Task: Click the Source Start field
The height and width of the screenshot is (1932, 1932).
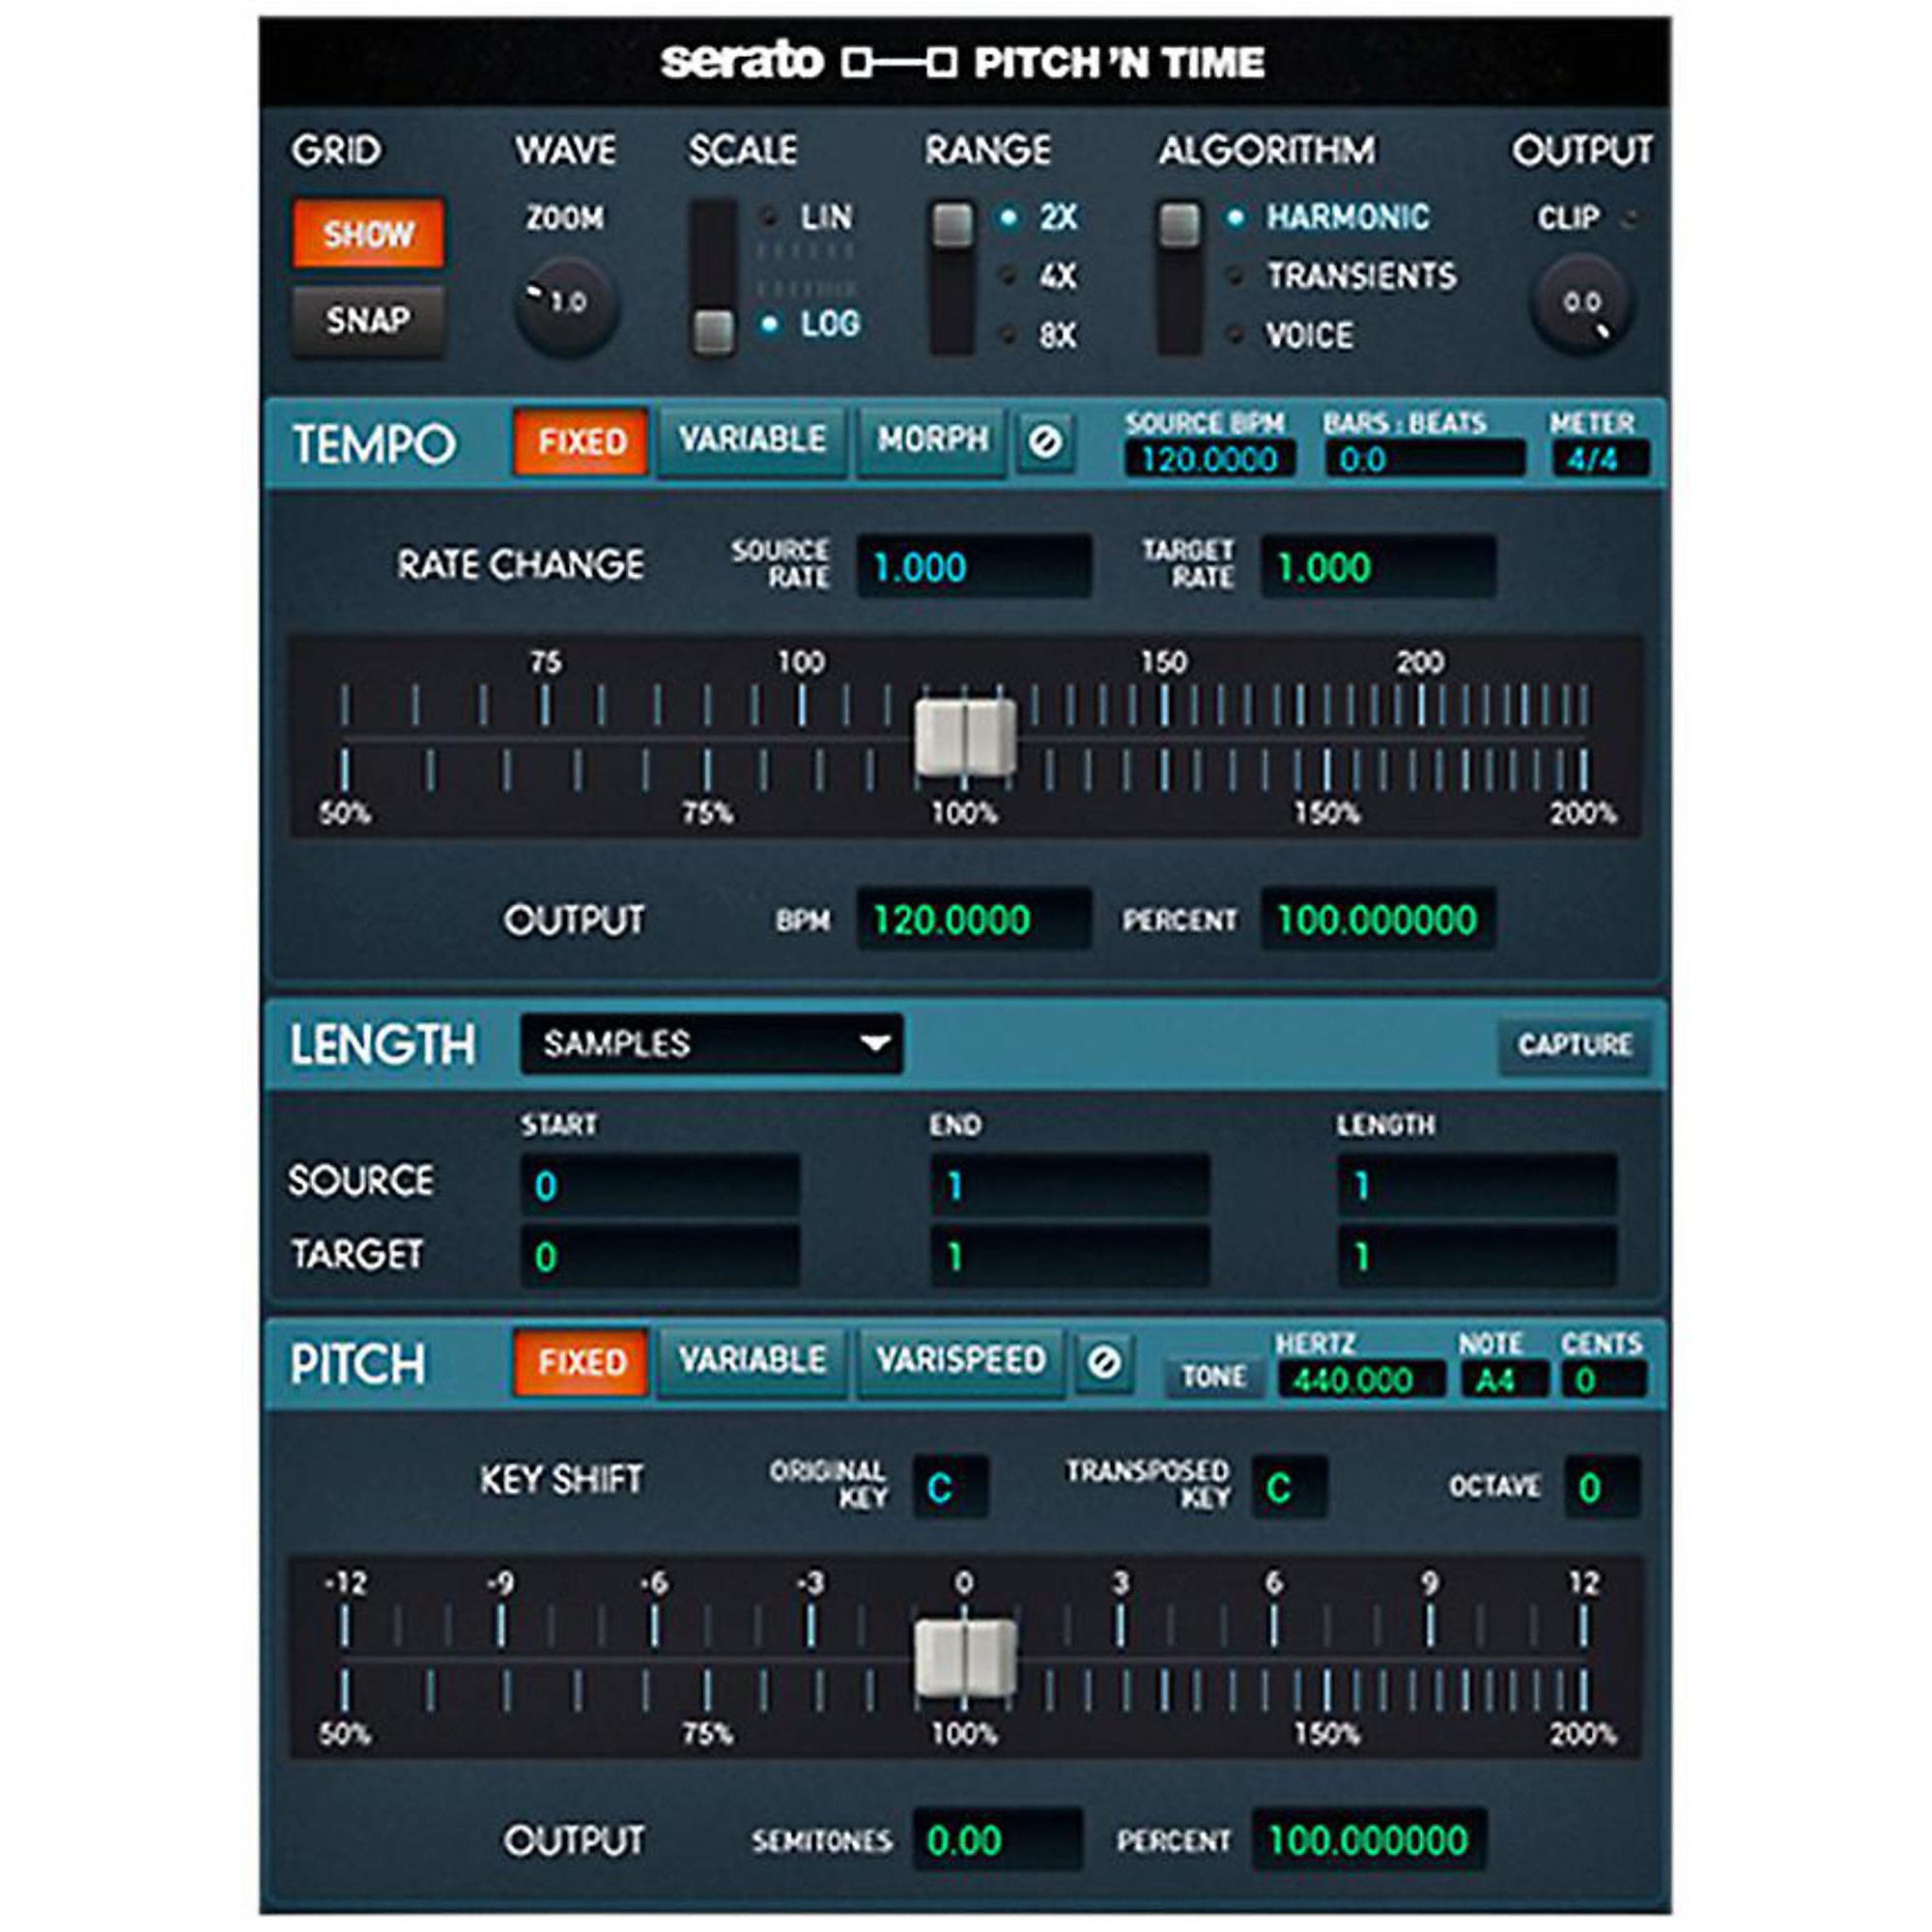Action: coord(660,1185)
